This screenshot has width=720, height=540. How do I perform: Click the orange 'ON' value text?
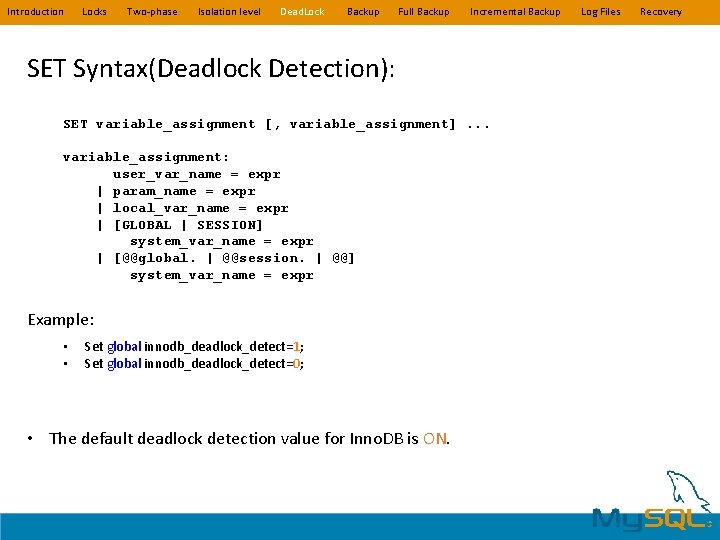click(434, 439)
